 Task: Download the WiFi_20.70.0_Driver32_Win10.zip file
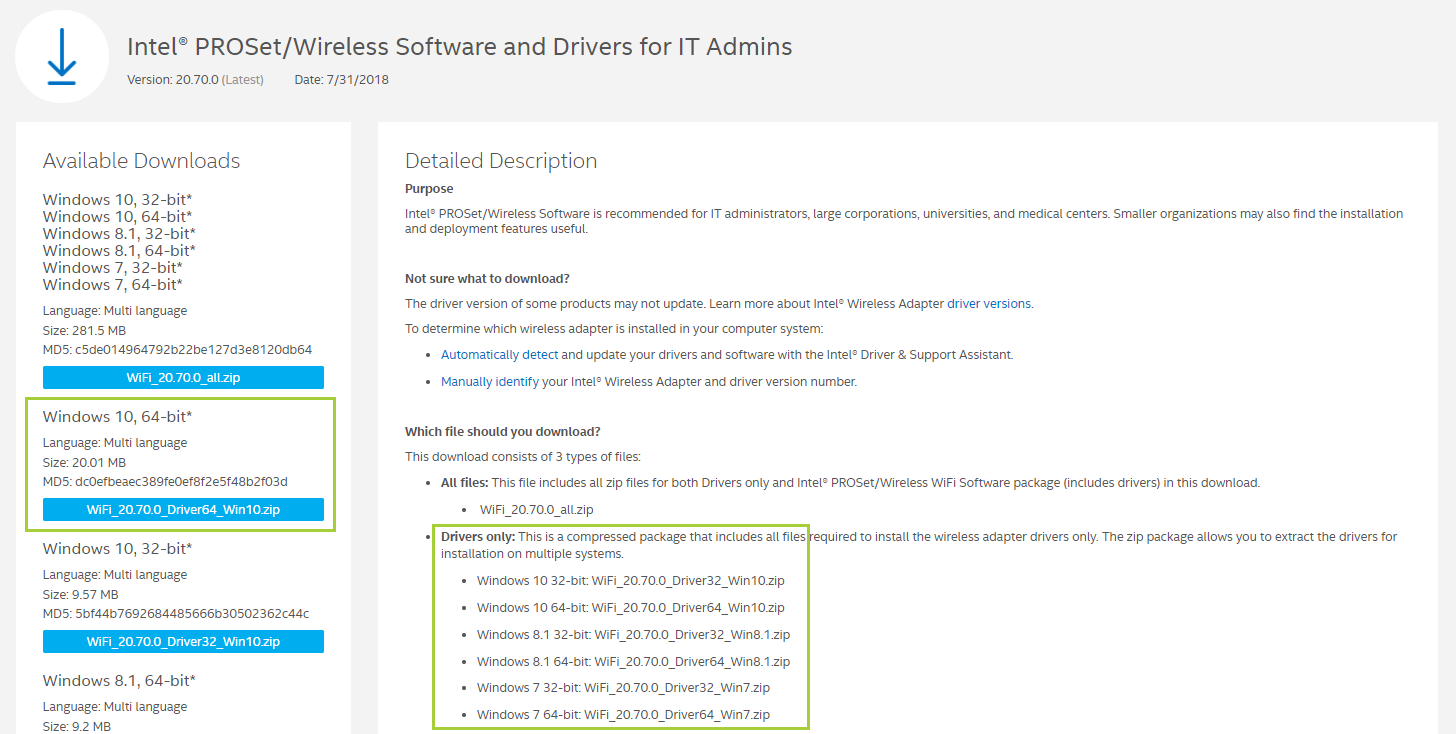(x=183, y=642)
